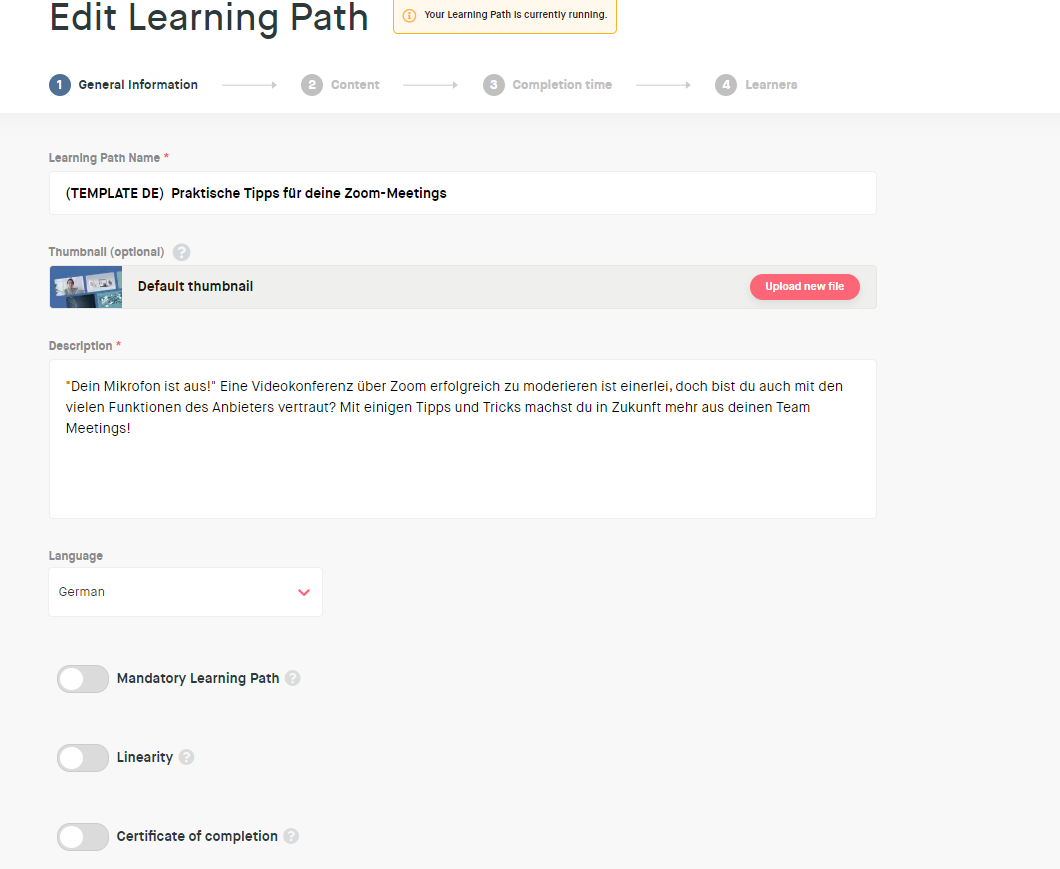Click the 'Edit Learning Path' heading
Viewport: 1060px width, 869px height.
209,18
